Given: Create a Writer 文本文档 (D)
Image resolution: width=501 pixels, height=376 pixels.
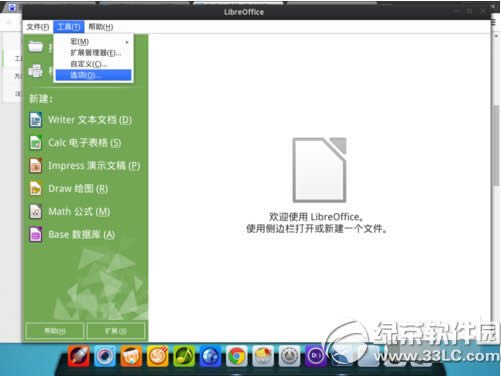Looking at the screenshot, I should 90,120.
